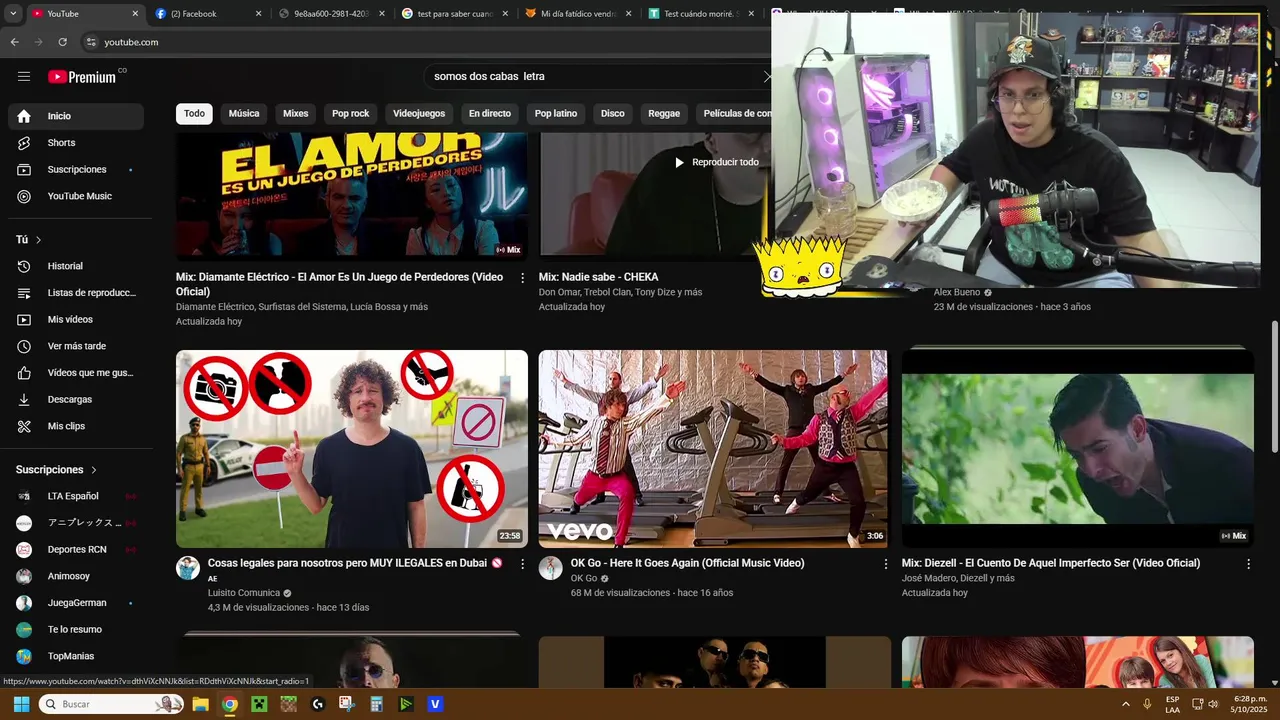Open options for Diezell mix

tap(1247, 564)
